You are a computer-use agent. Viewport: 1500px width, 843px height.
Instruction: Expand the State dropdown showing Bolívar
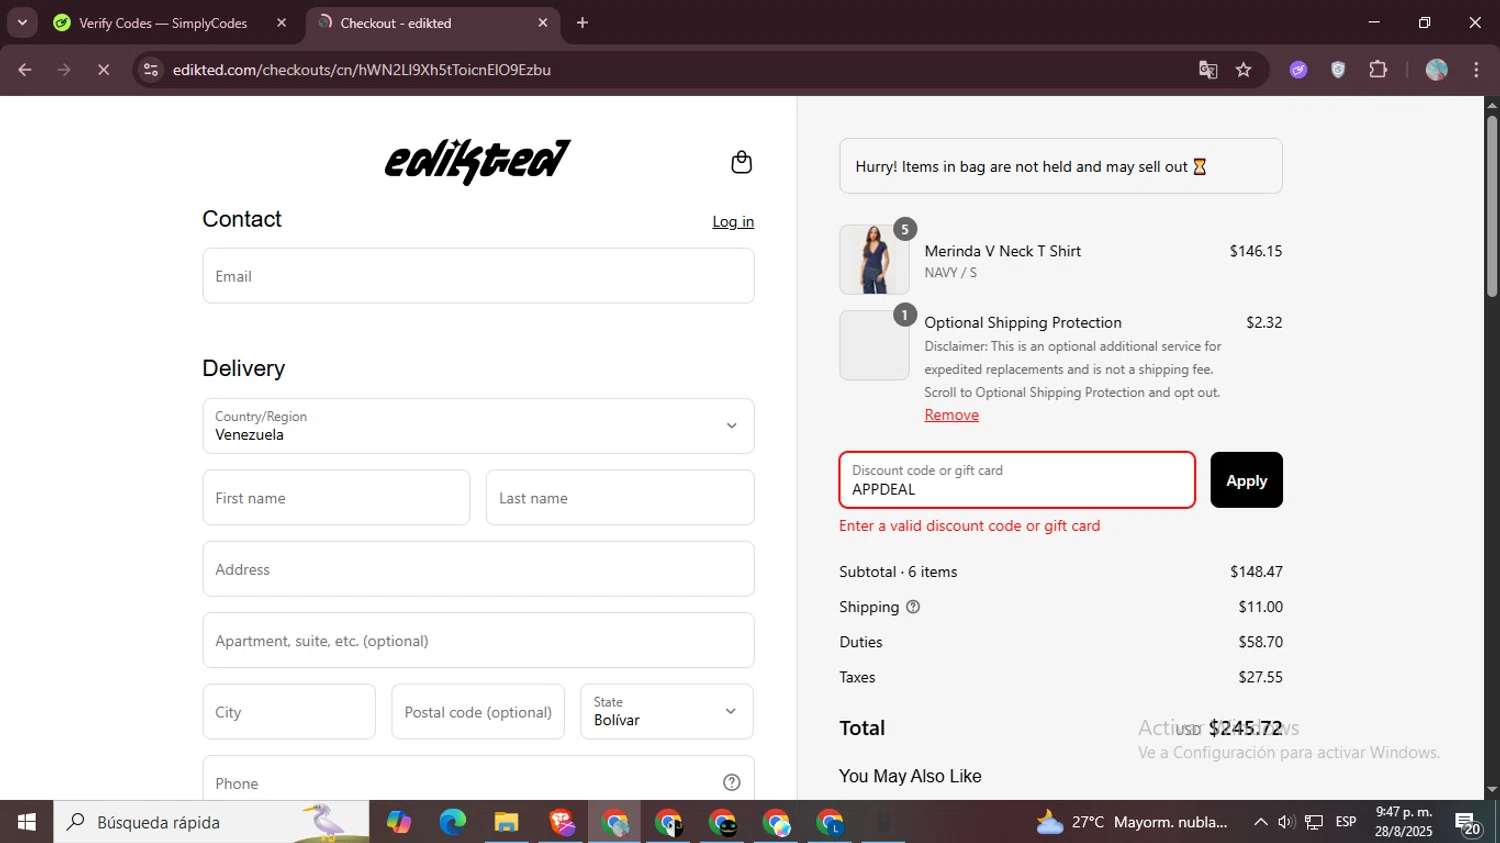click(x=667, y=712)
